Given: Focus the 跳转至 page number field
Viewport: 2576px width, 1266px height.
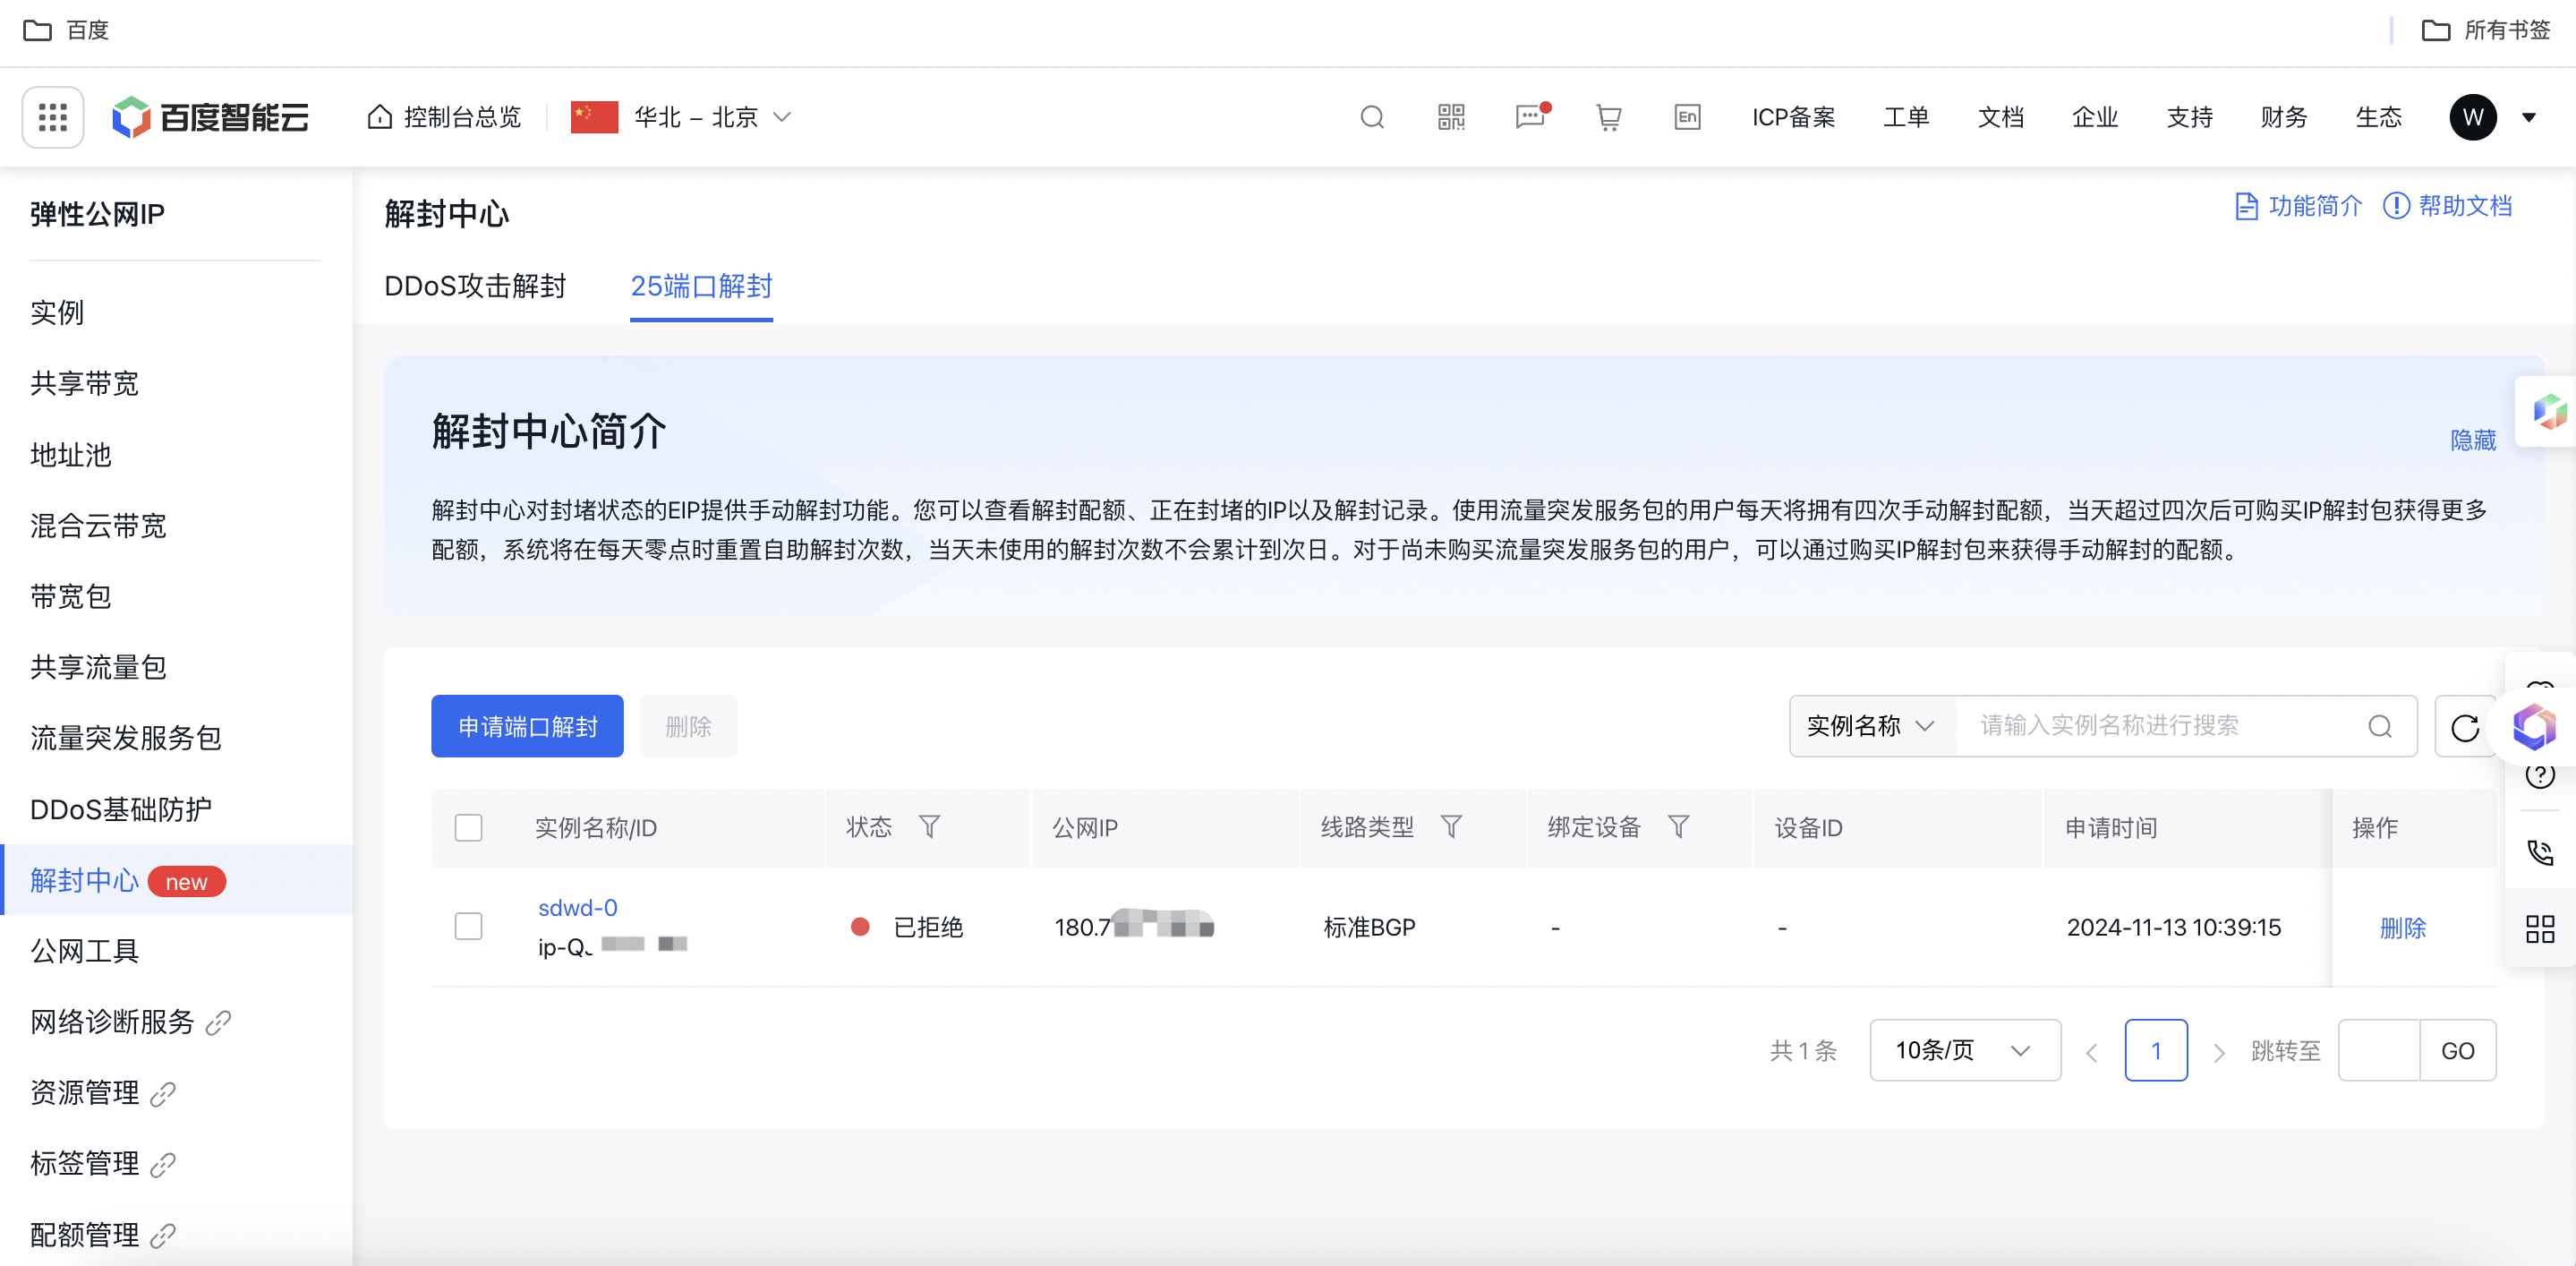Looking at the screenshot, I should (2378, 1050).
